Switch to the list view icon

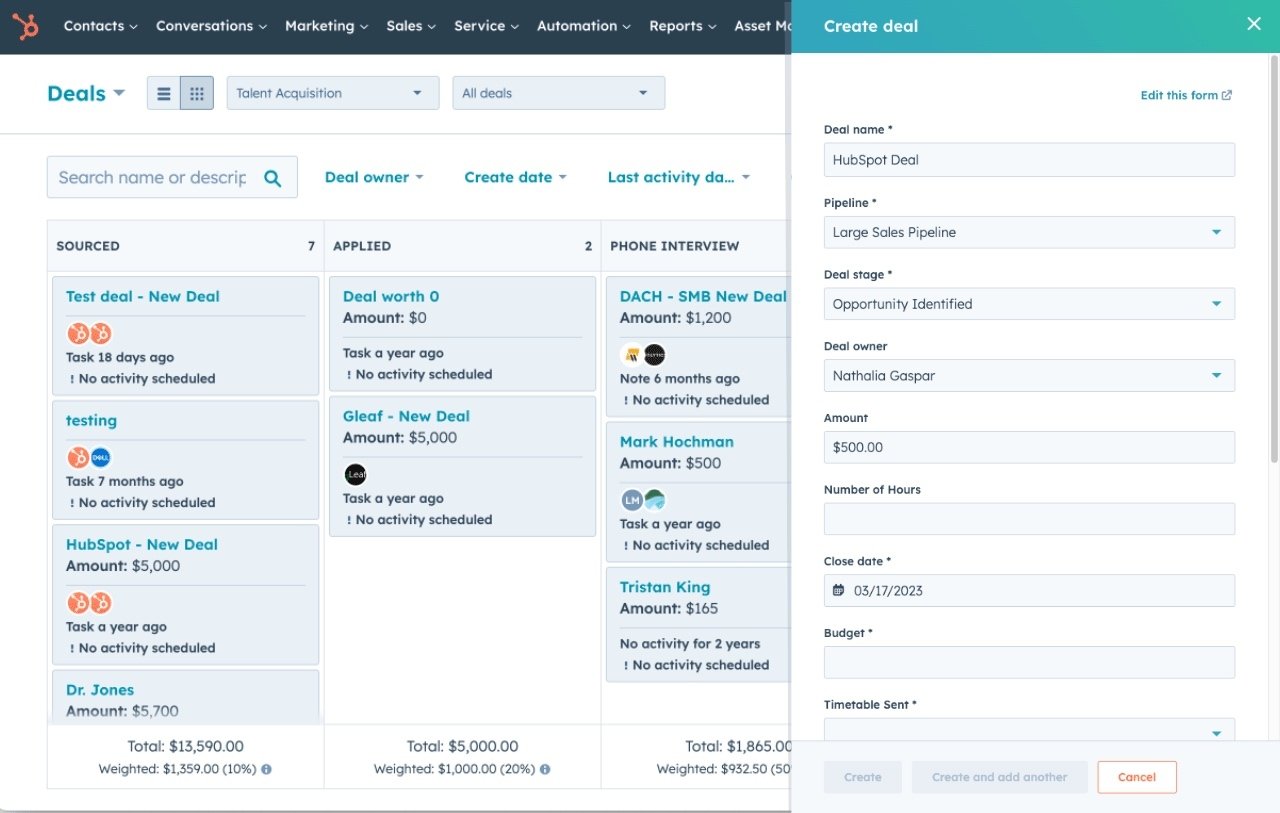point(163,92)
